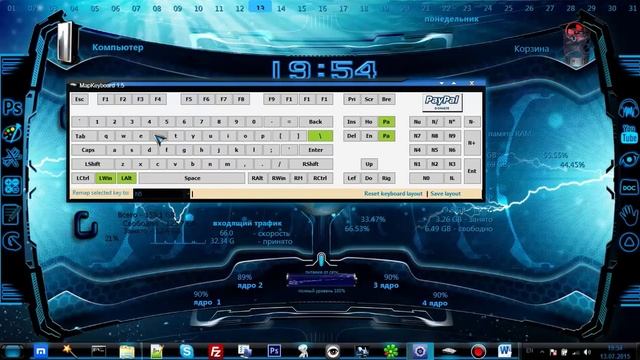
Task: Open the notepad with pencil sidebar icon
Action: [12, 214]
